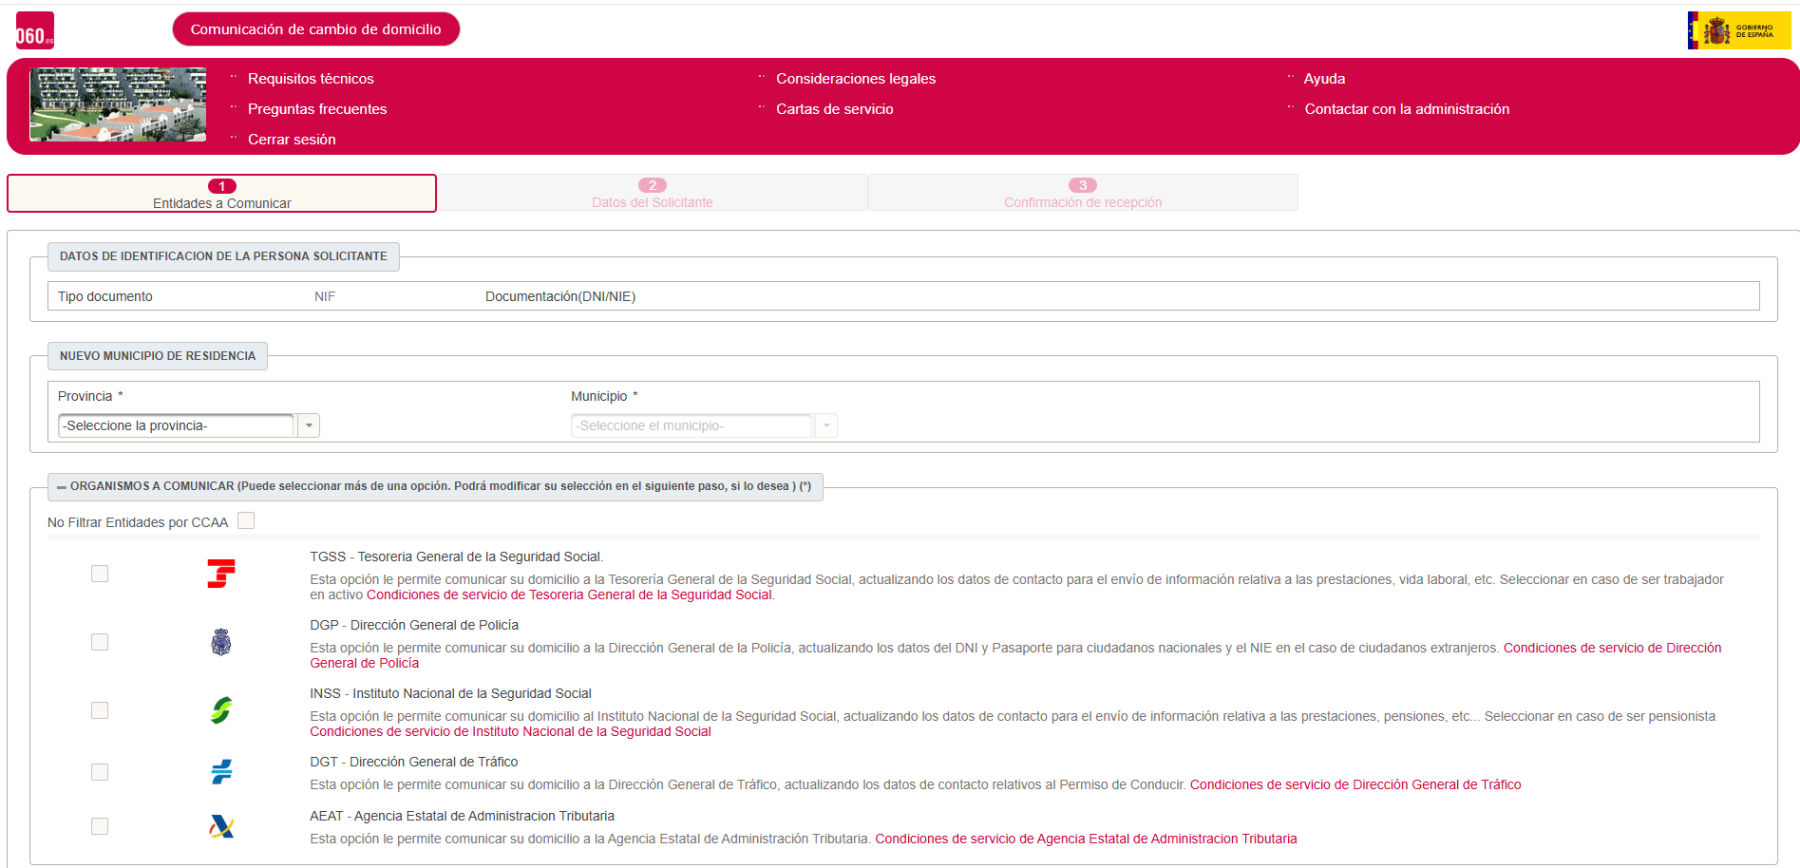Tick the DGT Dirección General de Tráfico checkbox
1800x868 pixels.
tap(100, 772)
